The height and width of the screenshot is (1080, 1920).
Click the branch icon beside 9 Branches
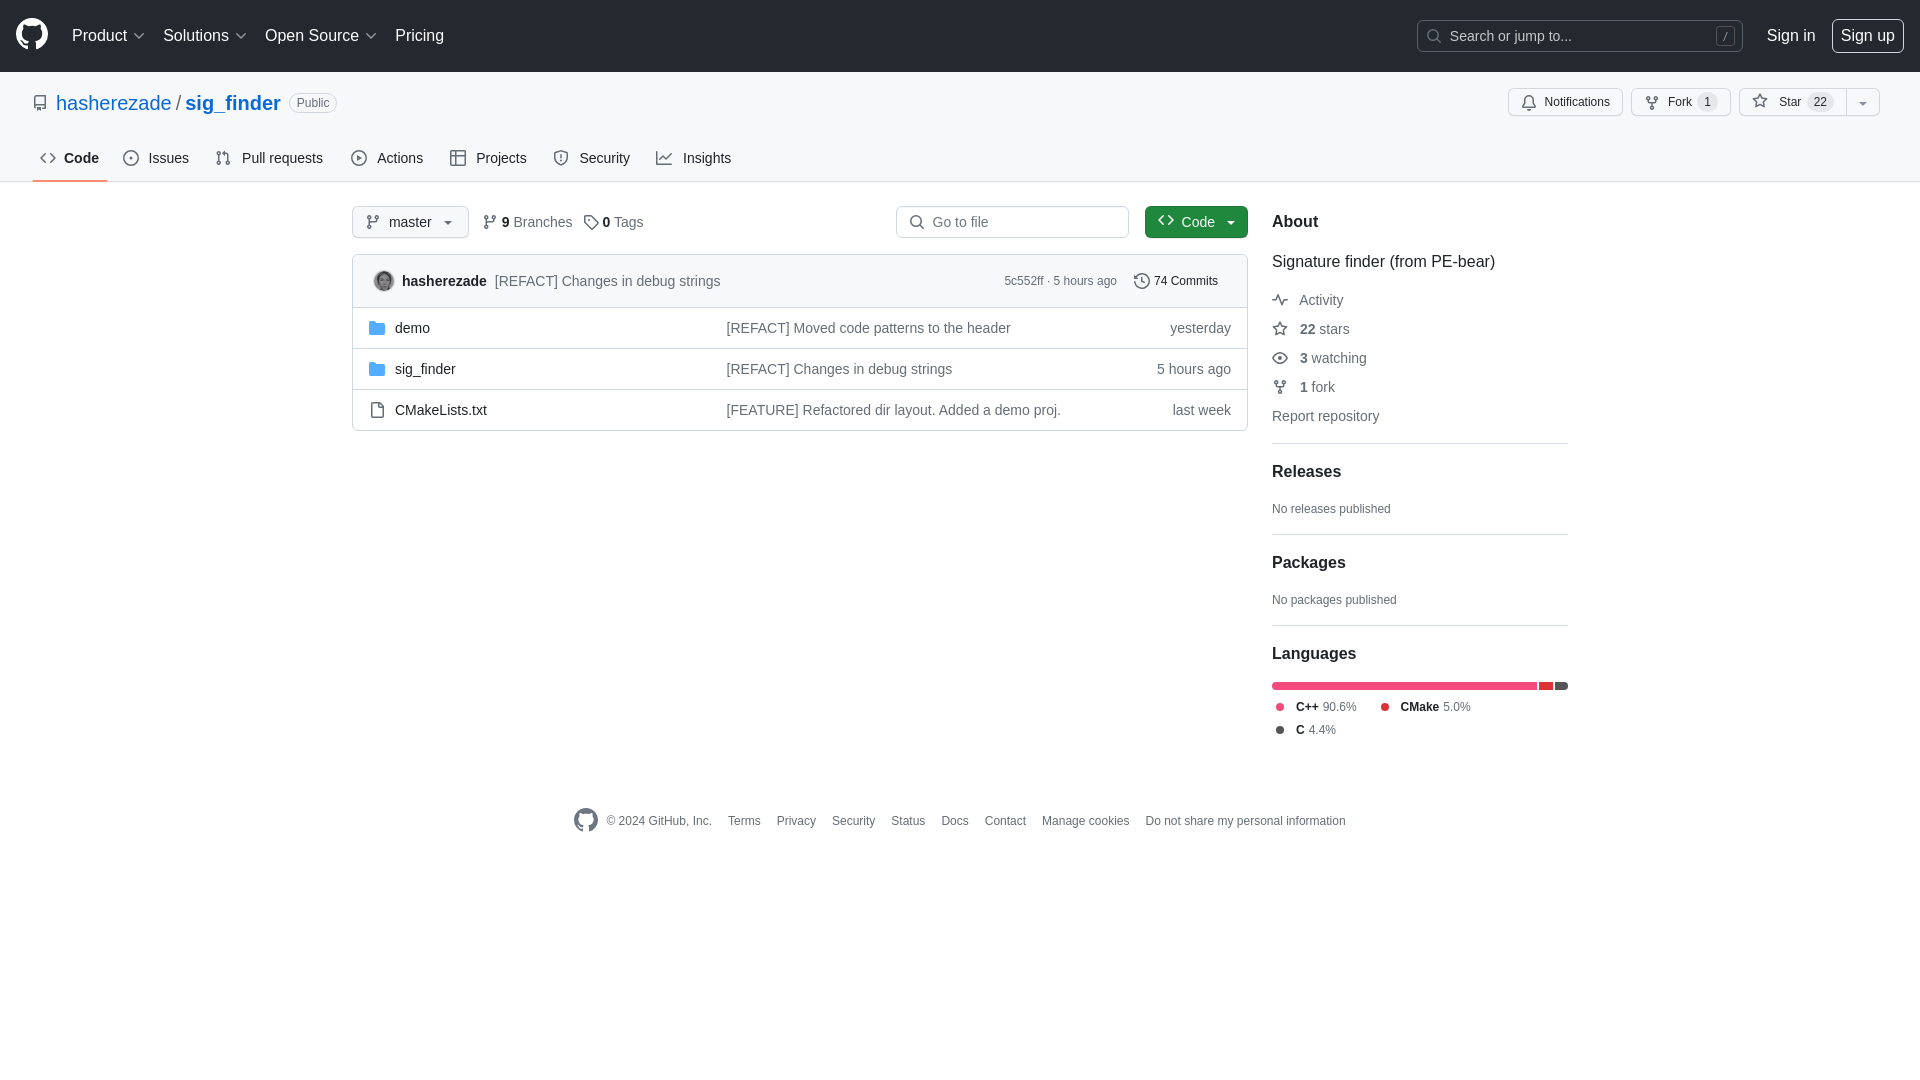490,222
